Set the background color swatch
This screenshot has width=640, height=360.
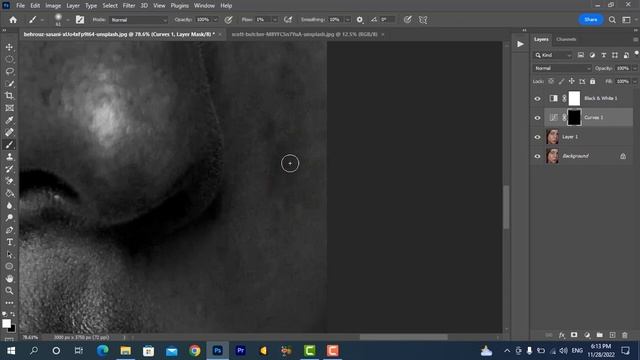(12, 329)
